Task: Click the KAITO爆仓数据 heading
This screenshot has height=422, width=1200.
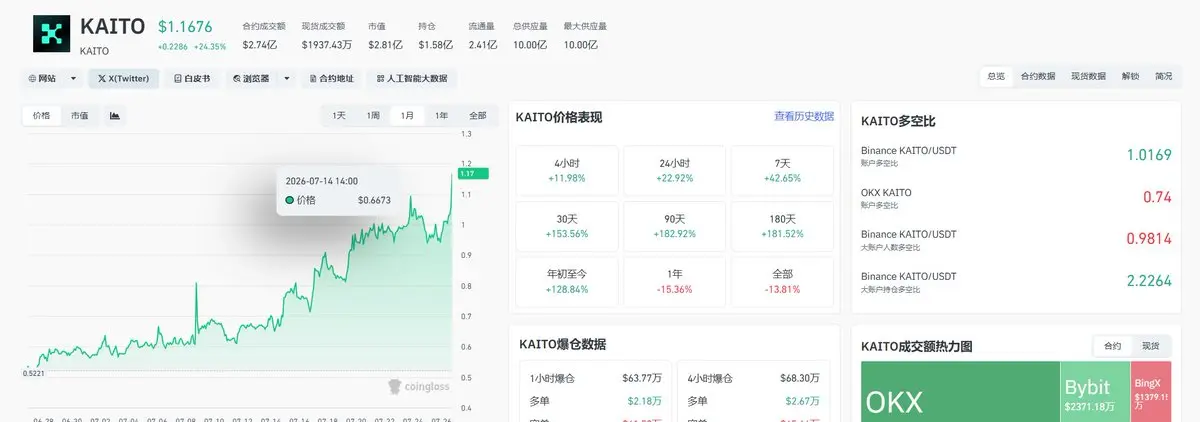Action: tap(562, 344)
